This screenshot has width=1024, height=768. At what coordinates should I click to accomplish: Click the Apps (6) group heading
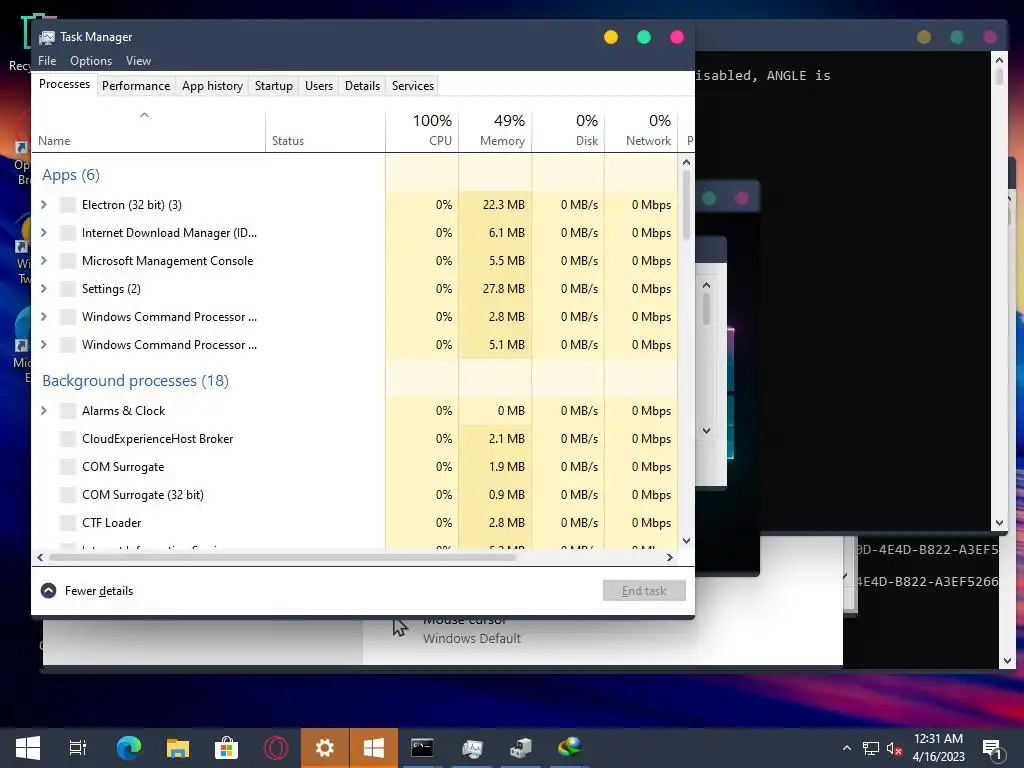(71, 175)
